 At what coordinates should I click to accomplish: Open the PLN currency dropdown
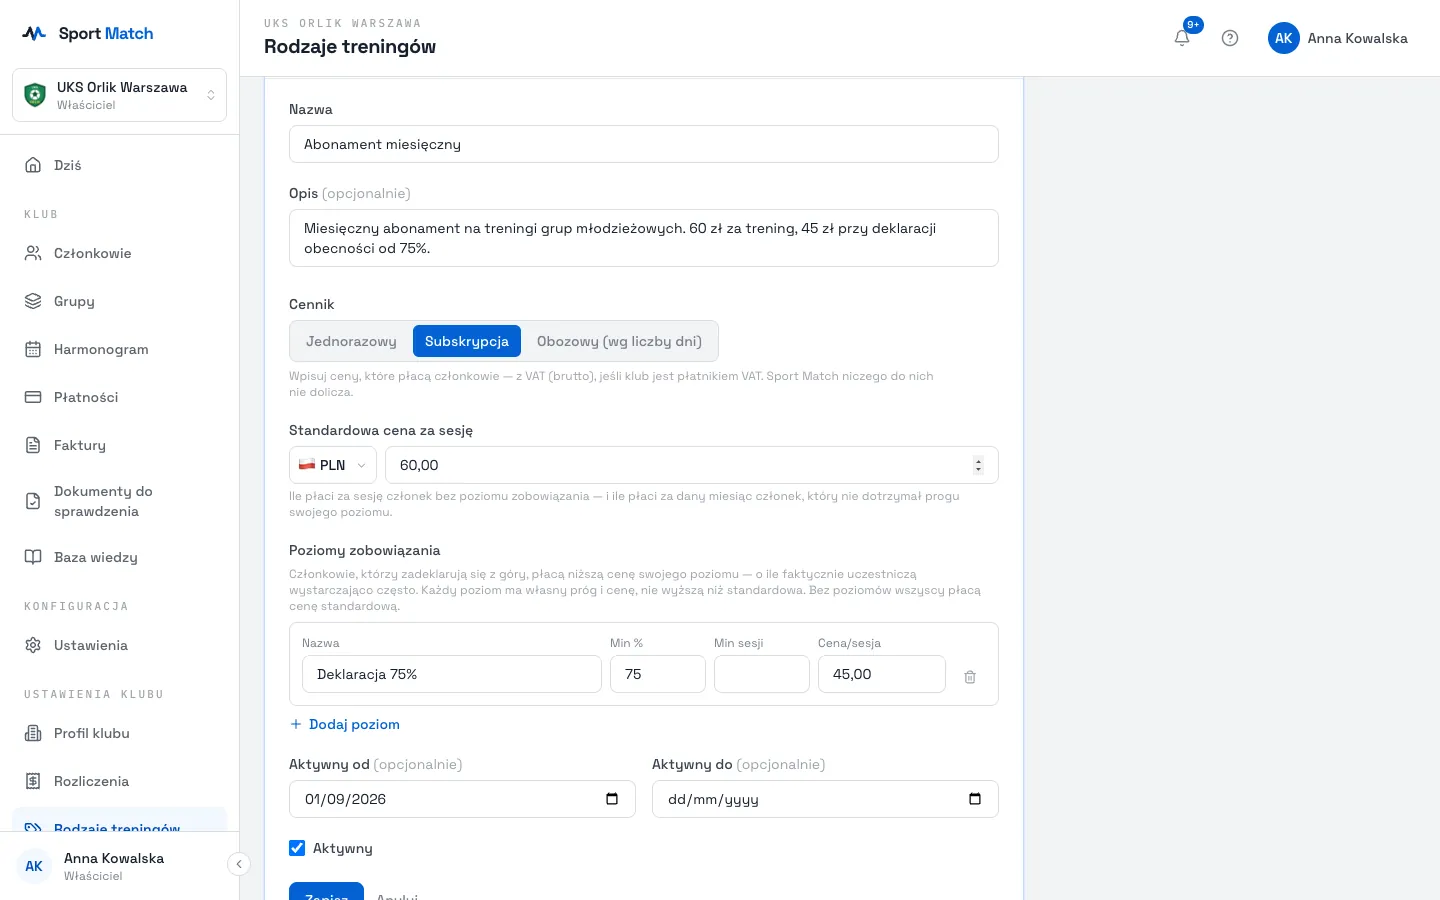333,465
